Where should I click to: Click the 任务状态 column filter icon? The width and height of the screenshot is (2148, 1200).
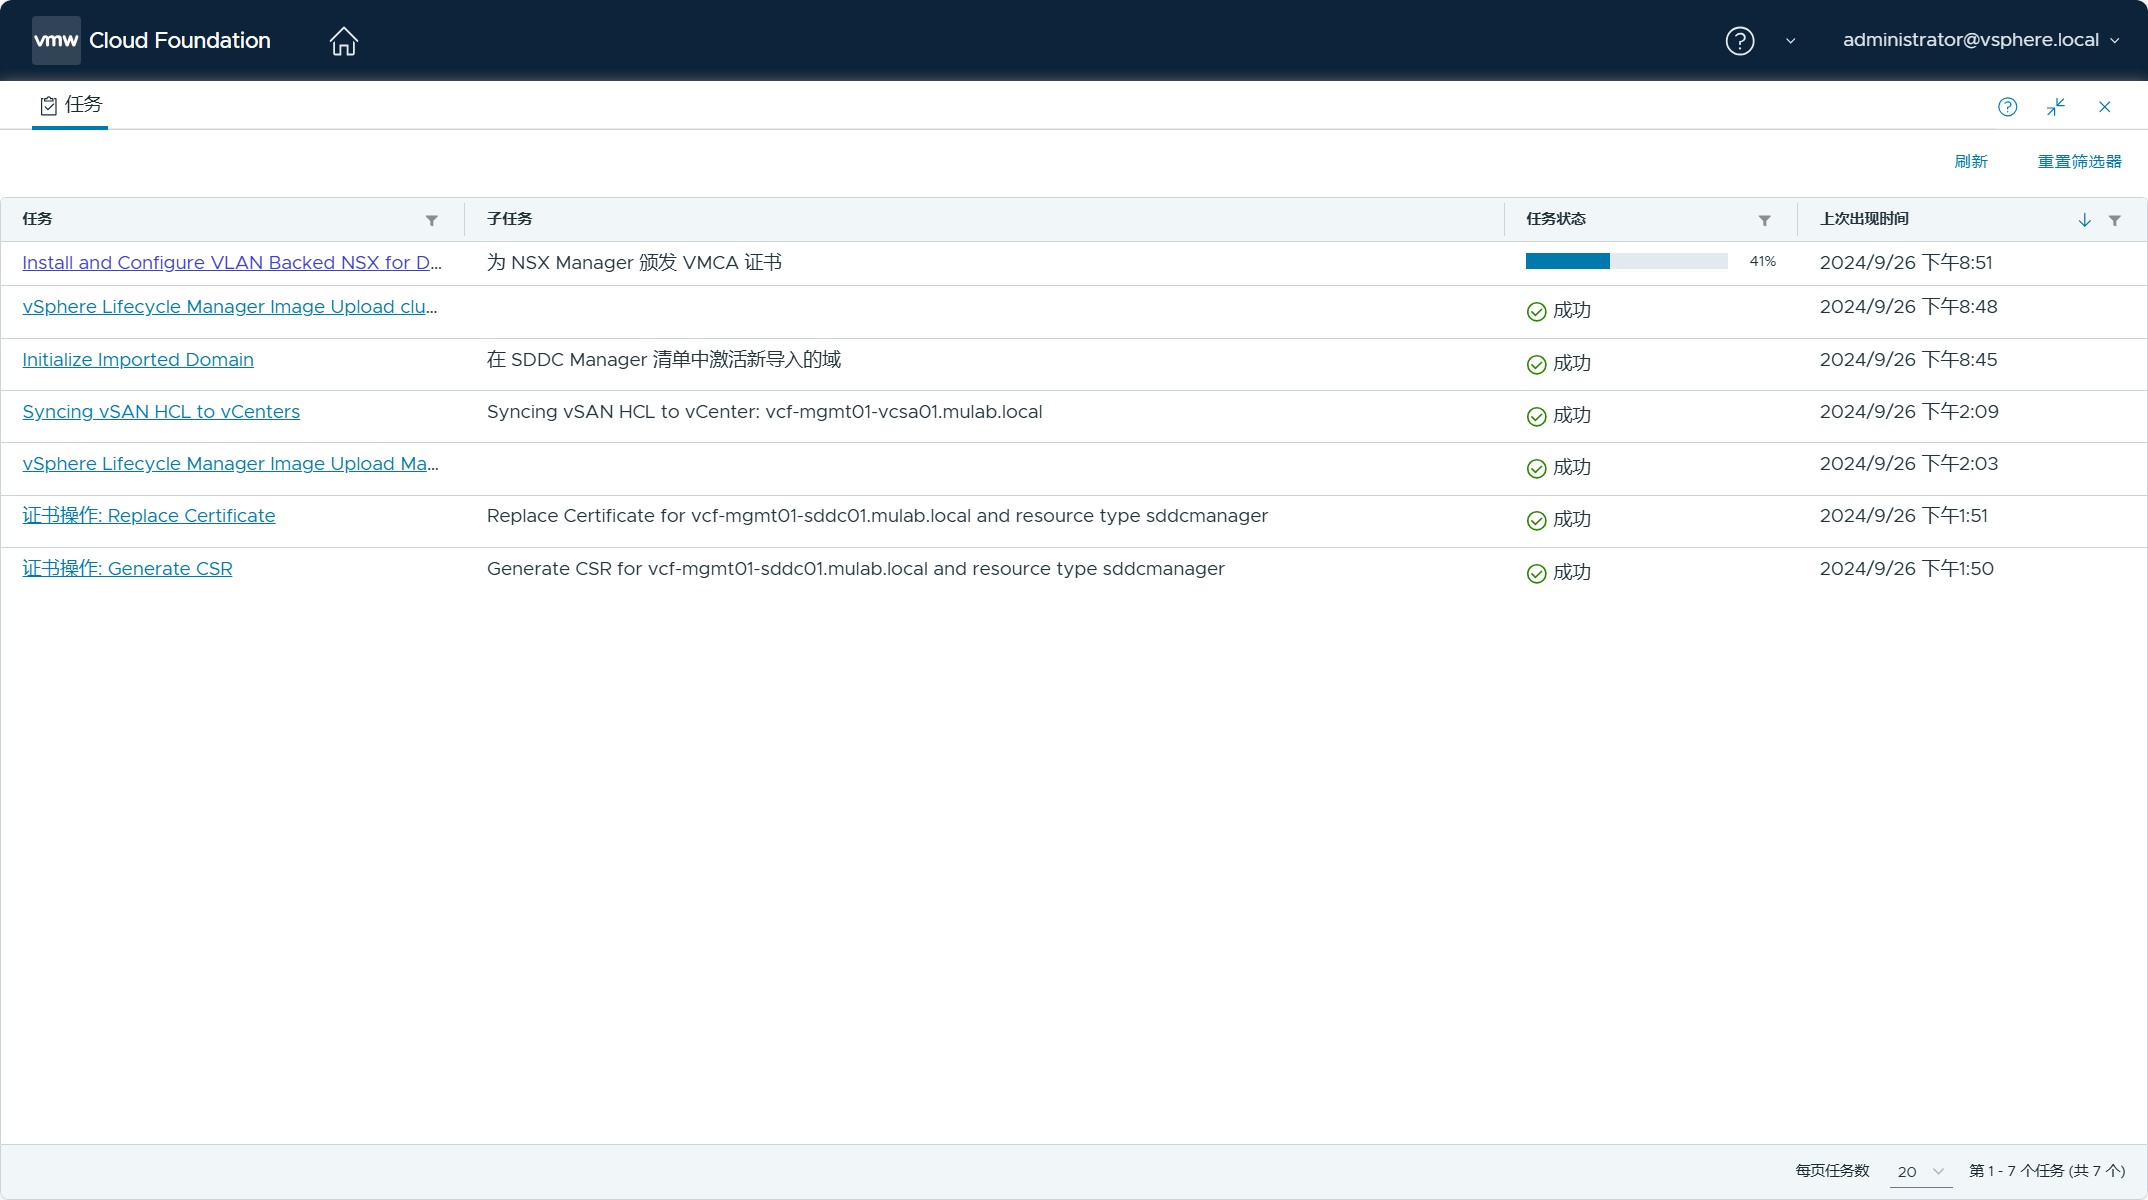coord(1765,220)
